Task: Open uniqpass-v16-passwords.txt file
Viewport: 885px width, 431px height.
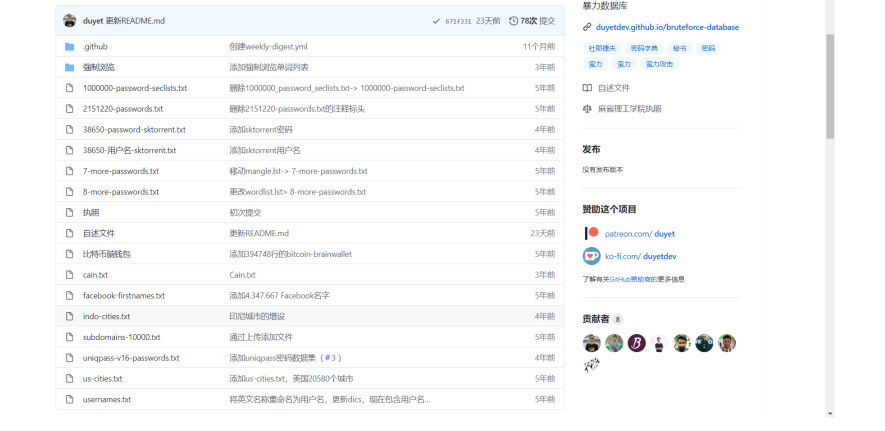Action: coord(132,358)
